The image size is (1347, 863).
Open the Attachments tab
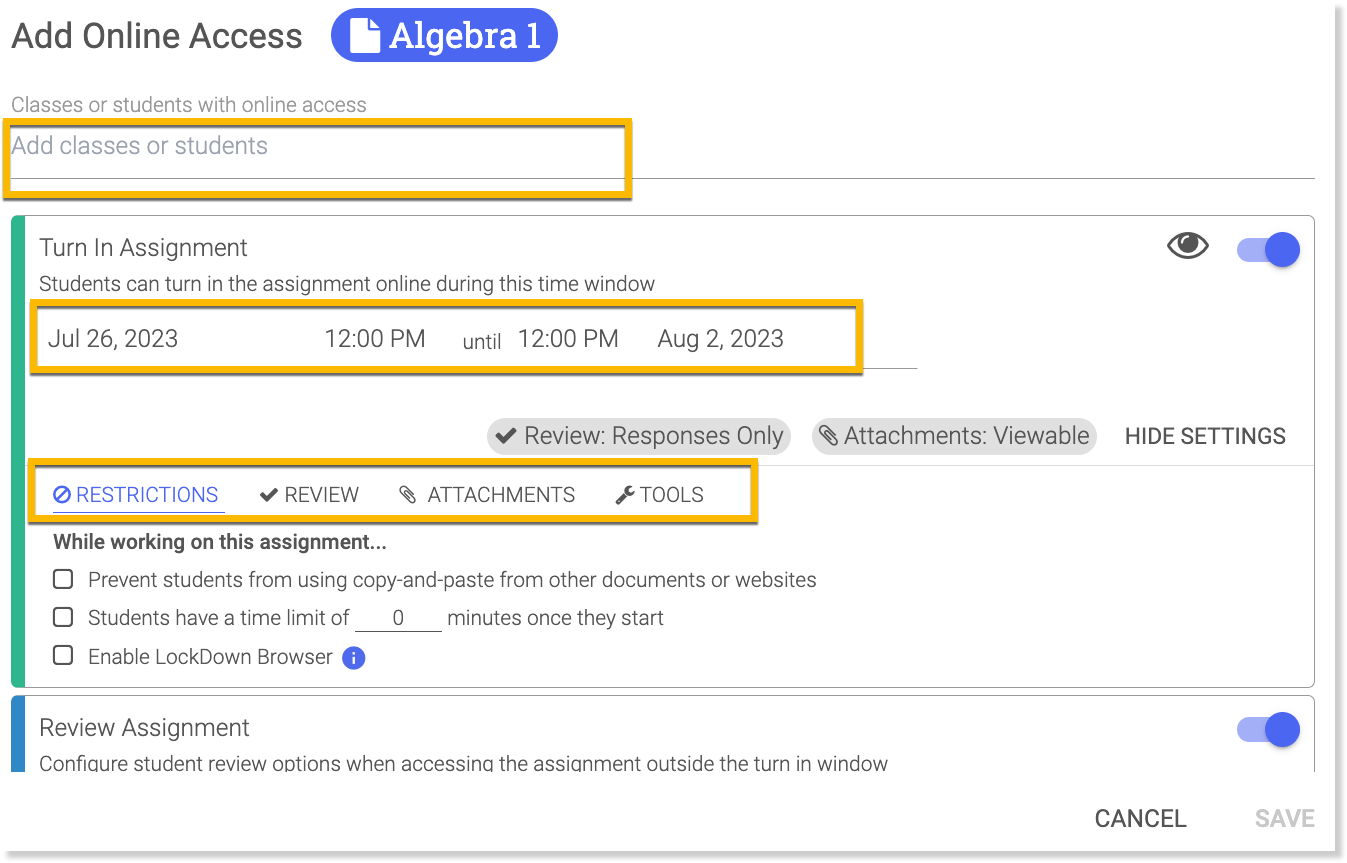click(x=487, y=495)
